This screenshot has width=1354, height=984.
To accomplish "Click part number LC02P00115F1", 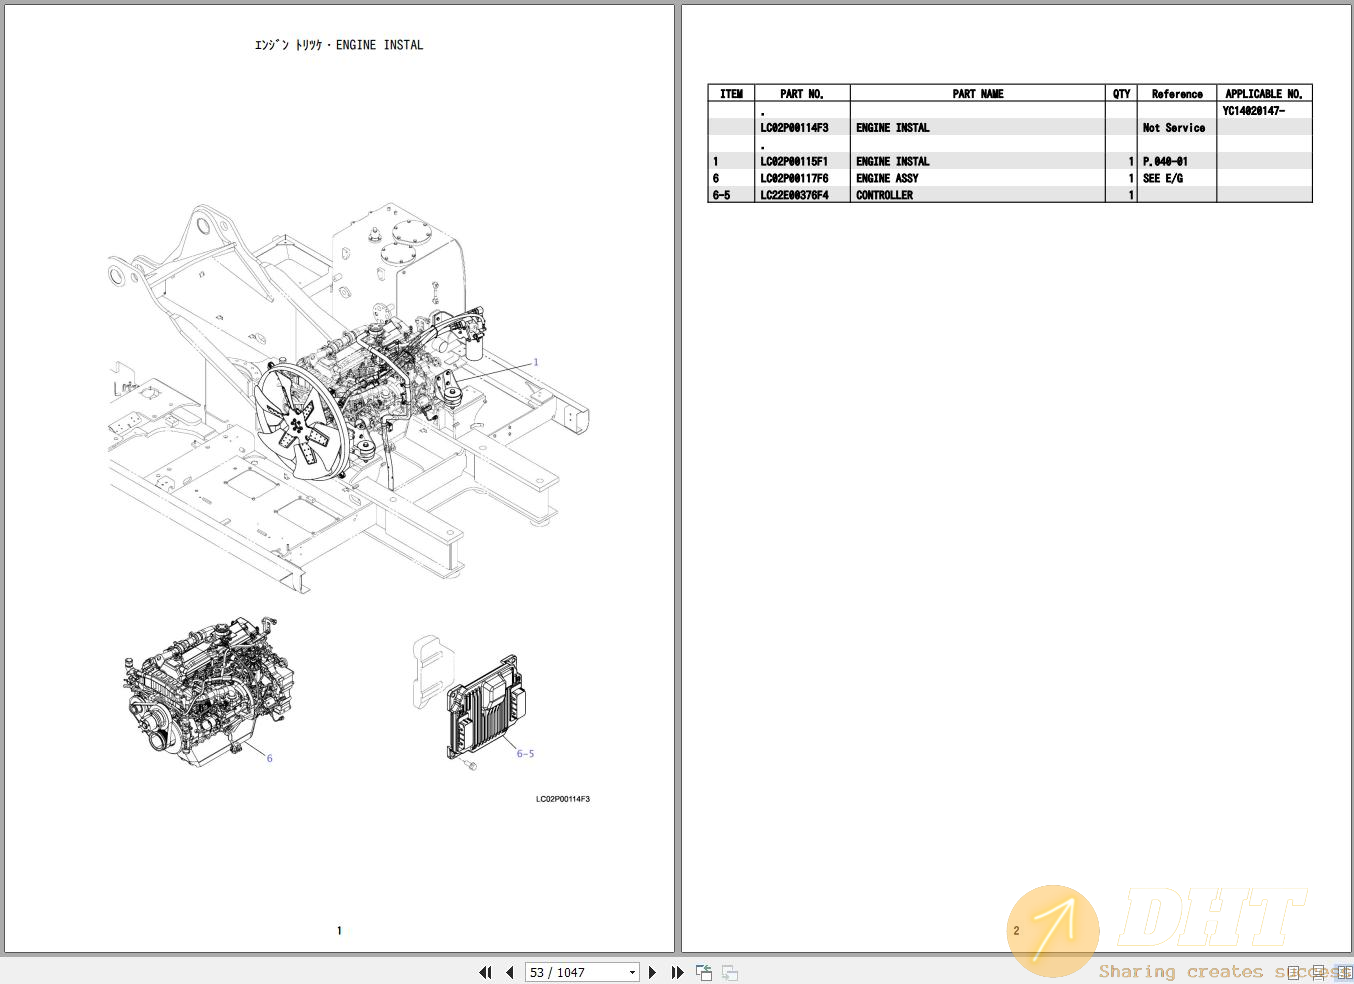I will [794, 161].
